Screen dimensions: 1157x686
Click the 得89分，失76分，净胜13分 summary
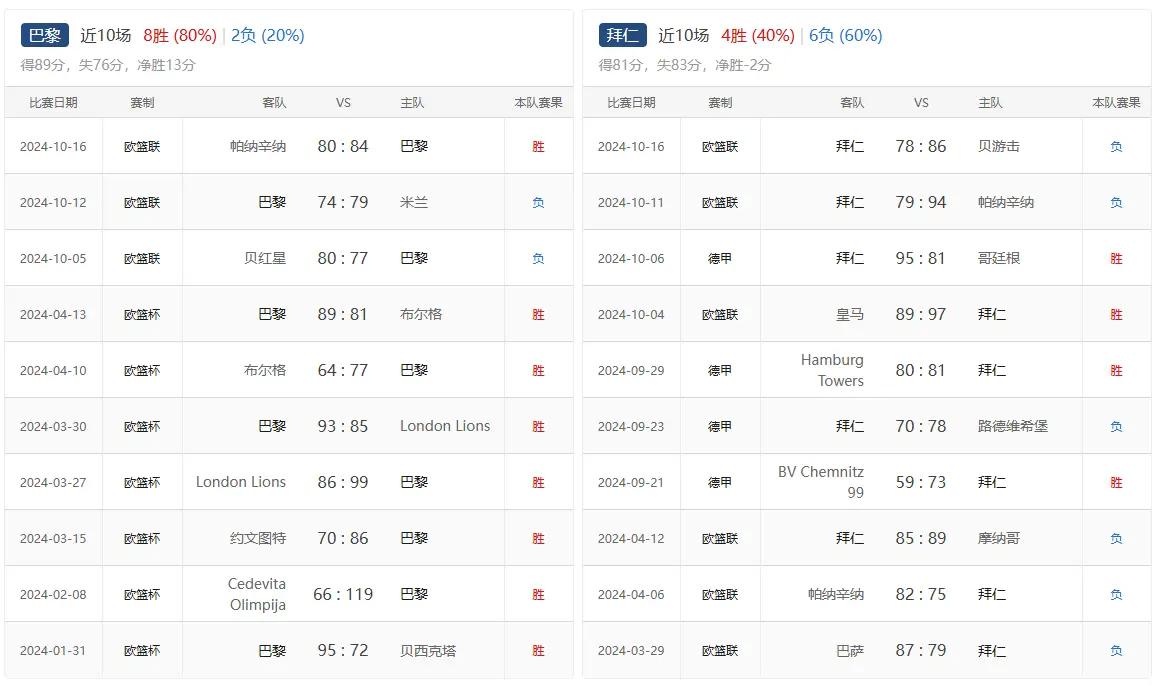(108, 65)
